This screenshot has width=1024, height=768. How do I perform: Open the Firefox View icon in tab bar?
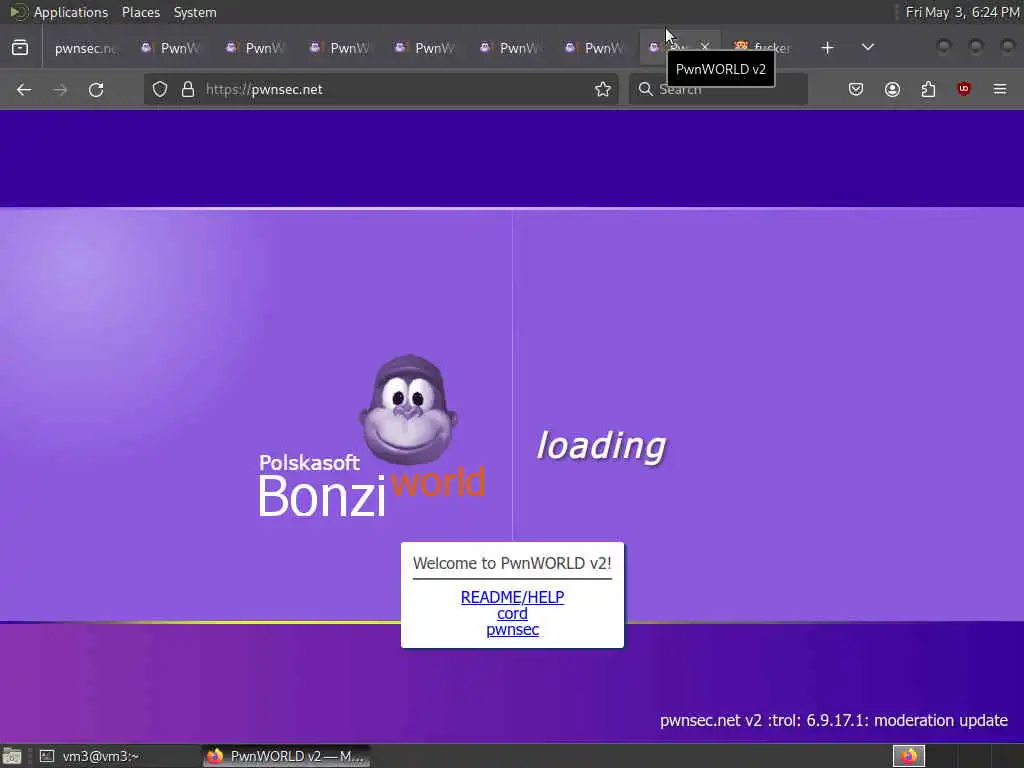click(20, 48)
